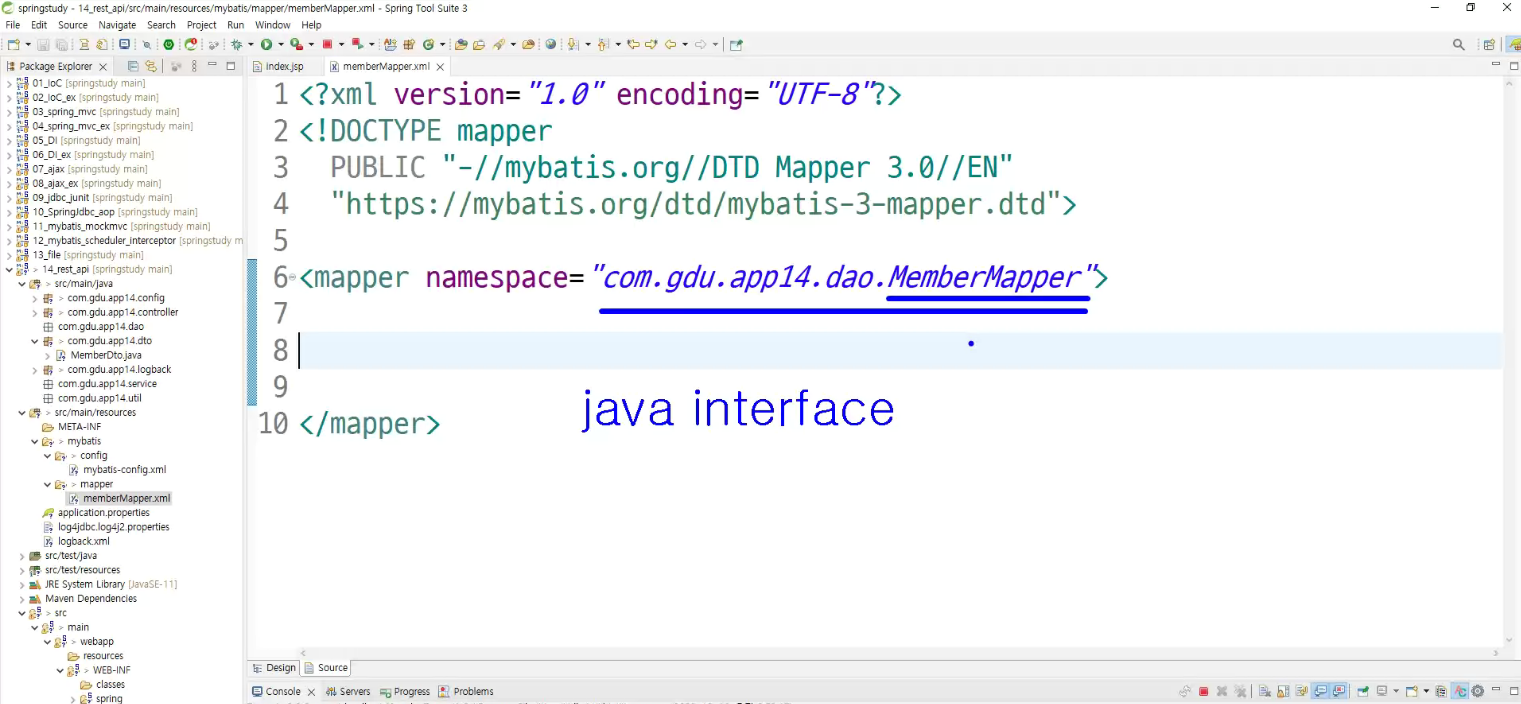Click the Back navigation yellow arrow
Screen dimensions: 1521x704
pyautogui.click(x=671, y=44)
